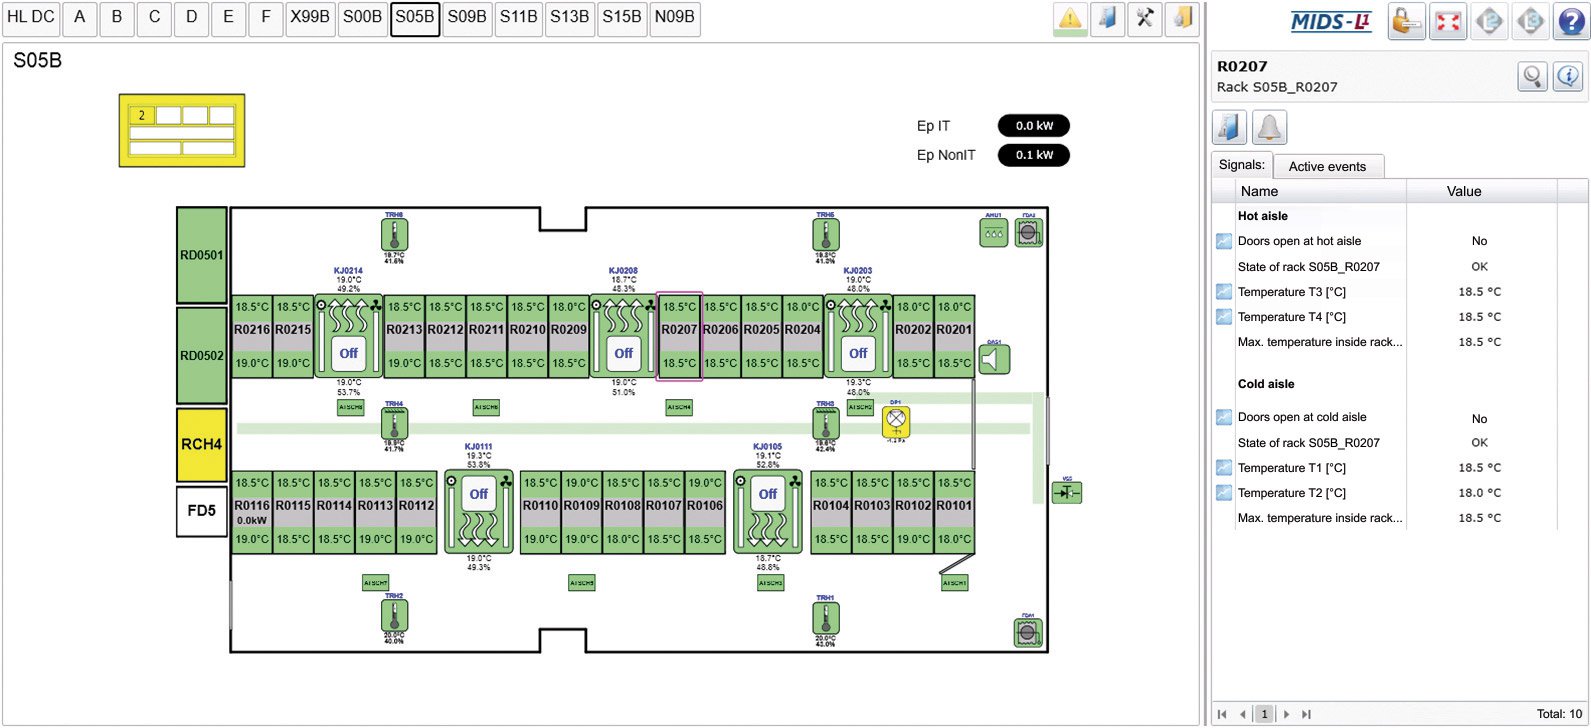Jump to last page of signals
1591x728 pixels.
pyautogui.click(x=1306, y=714)
